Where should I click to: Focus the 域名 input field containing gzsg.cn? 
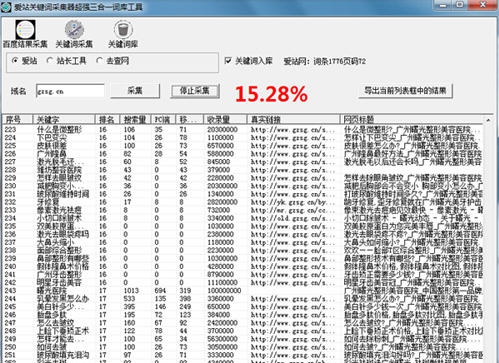[x=70, y=91]
